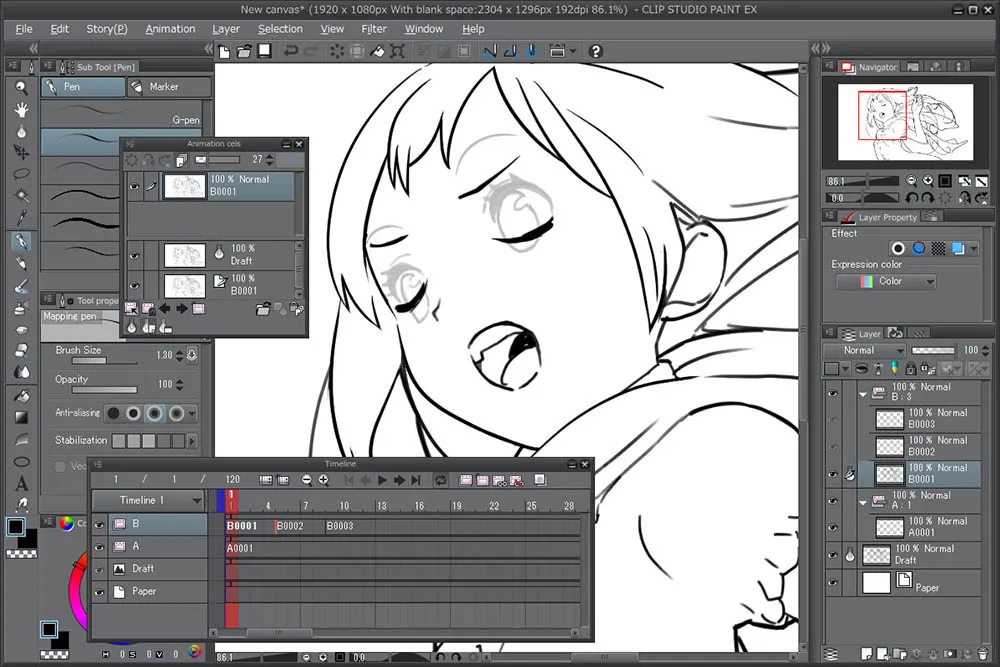
Task: Hide the Draft layer in Timeline panel
Action: (98, 569)
